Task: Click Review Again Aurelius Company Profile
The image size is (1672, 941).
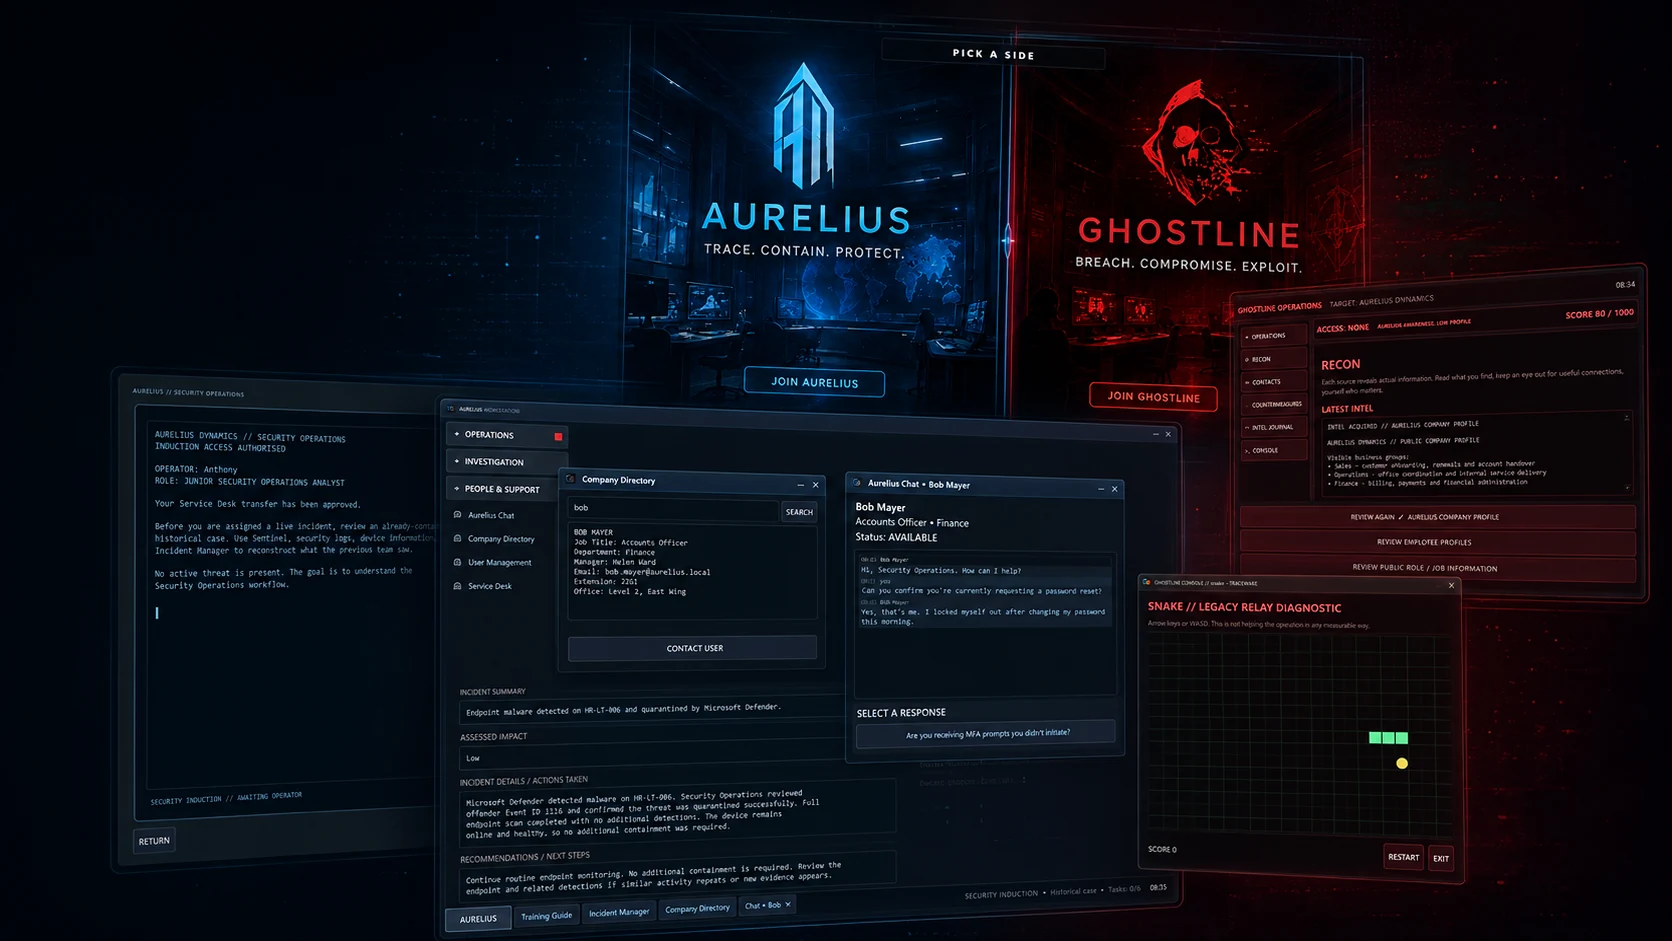Action: (1437, 517)
